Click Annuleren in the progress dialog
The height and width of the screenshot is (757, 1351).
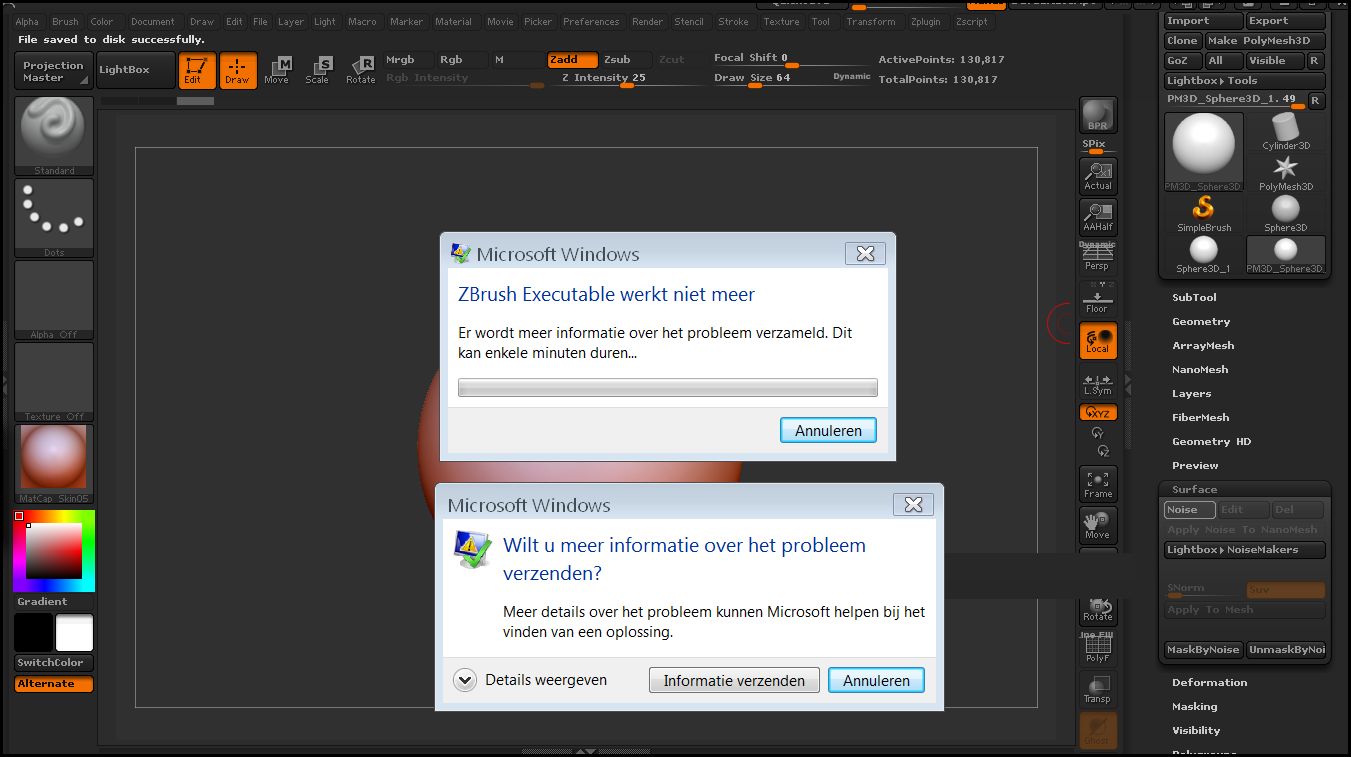[x=828, y=430]
